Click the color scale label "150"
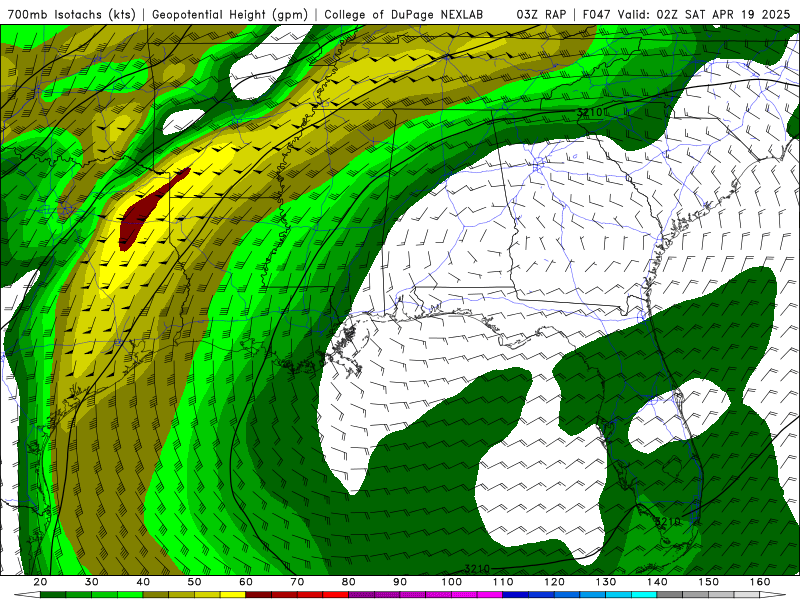This screenshot has height=600, width=800. [x=709, y=582]
